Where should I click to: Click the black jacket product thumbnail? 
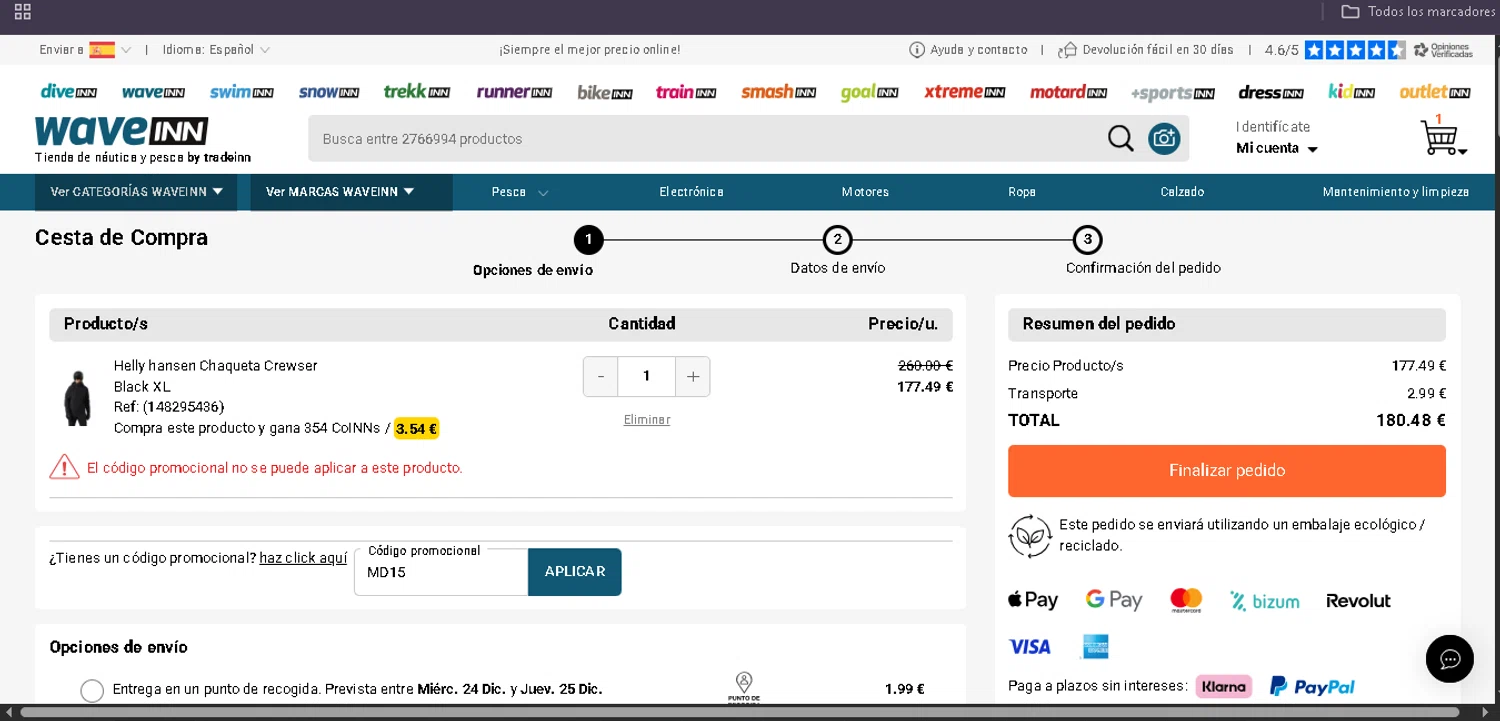click(x=77, y=397)
